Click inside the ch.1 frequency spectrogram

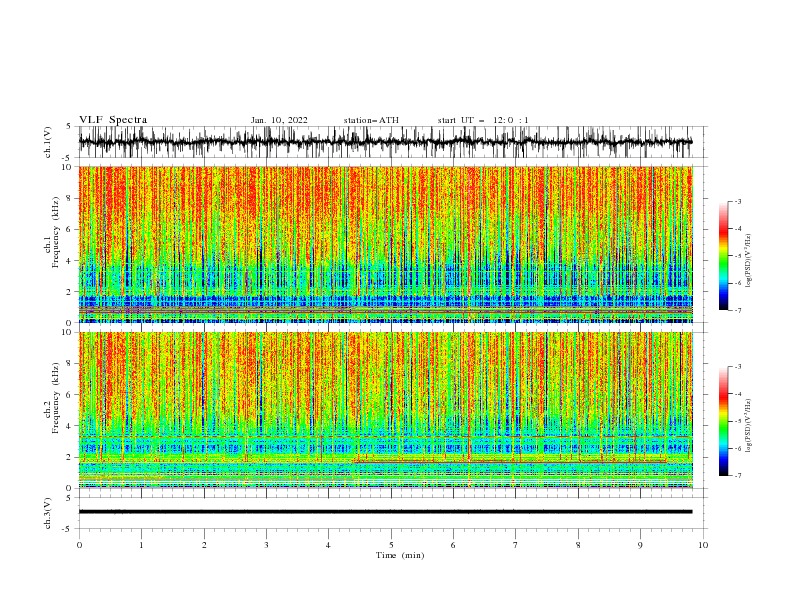(x=385, y=244)
